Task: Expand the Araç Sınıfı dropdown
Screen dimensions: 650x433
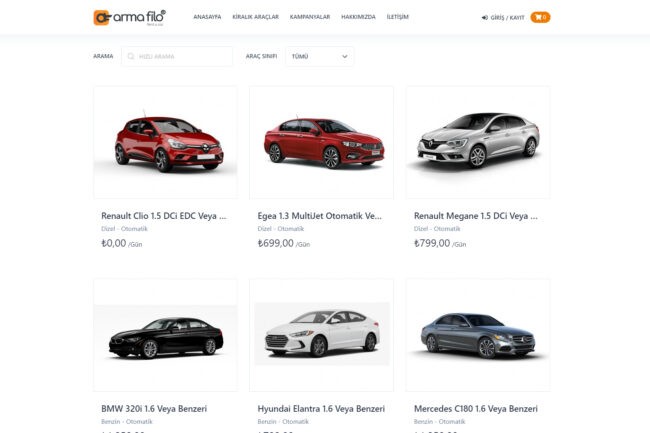Action: tap(319, 57)
